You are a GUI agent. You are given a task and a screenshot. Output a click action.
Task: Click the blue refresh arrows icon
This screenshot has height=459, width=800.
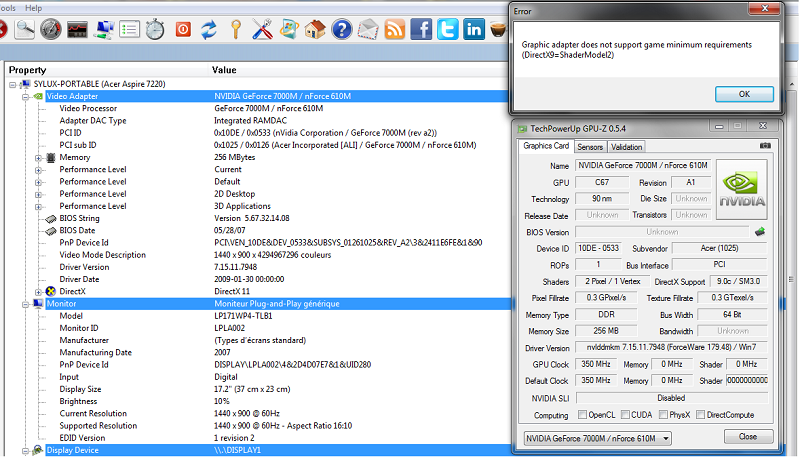click(209, 30)
